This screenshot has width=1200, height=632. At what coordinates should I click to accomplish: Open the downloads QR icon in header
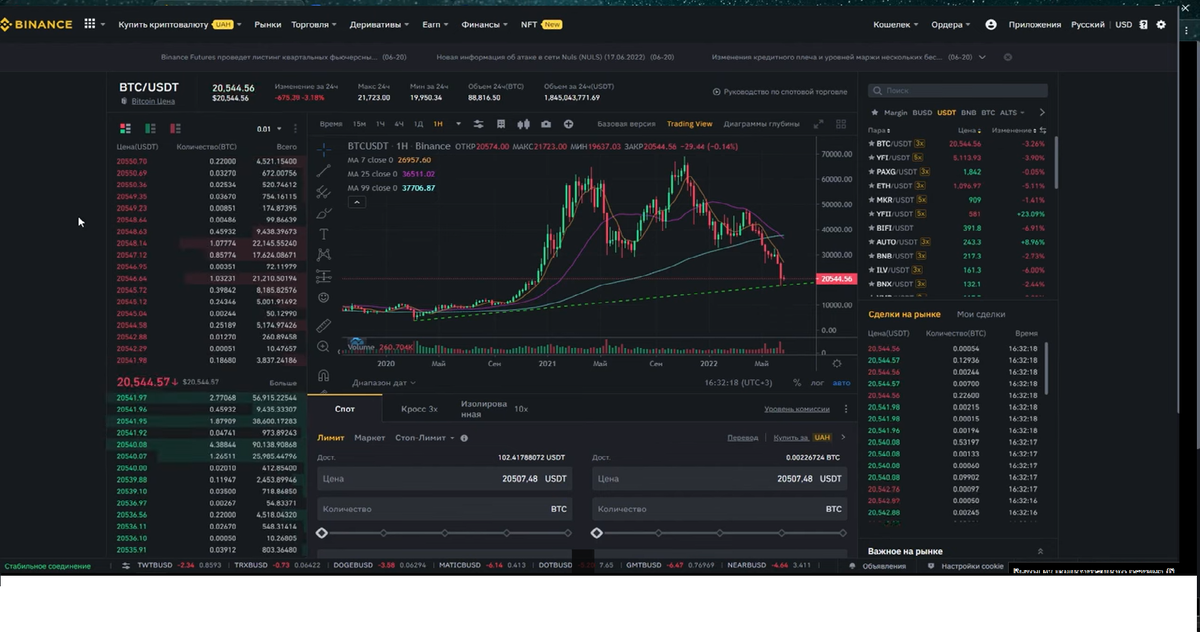click(1144, 24)
